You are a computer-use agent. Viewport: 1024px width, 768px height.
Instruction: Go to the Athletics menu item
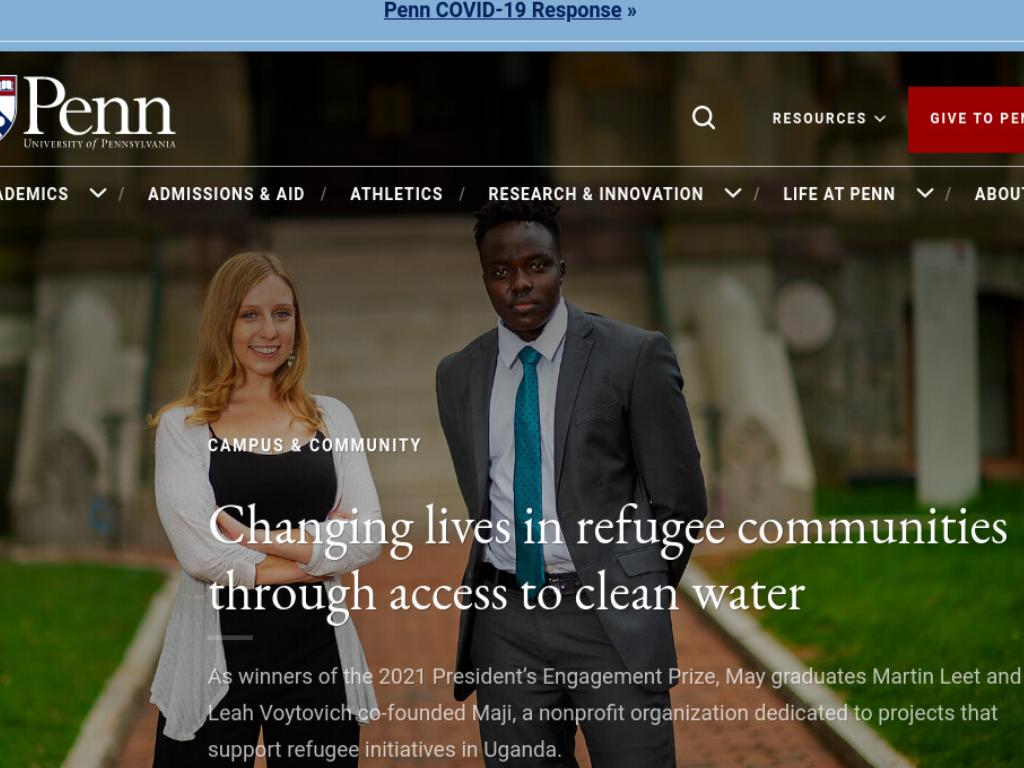pyautogui.click(x=396, y=194)
